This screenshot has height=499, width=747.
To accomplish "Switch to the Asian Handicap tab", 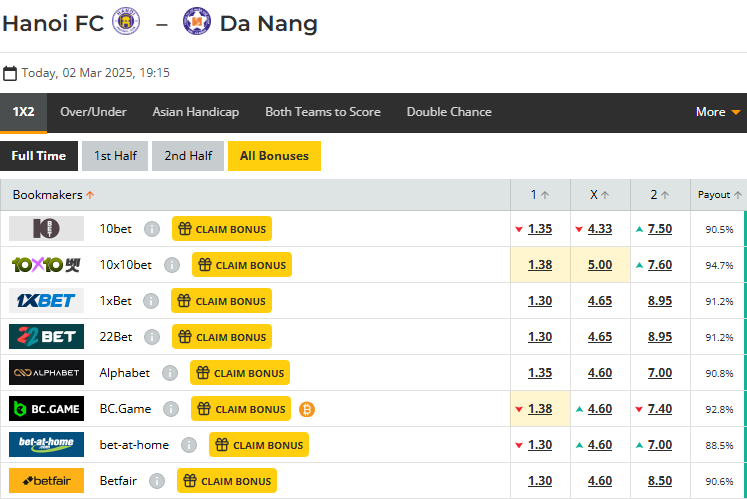I will click(x=196, y=112).
